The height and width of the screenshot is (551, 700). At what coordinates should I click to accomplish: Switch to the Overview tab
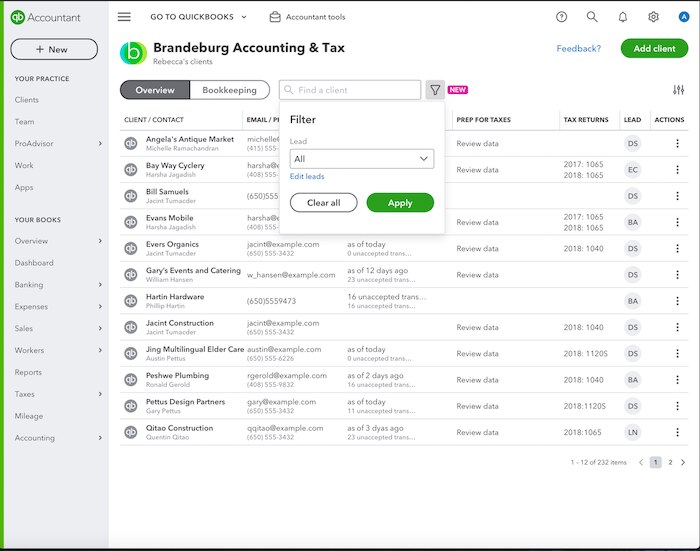click(x=155, y=90)
